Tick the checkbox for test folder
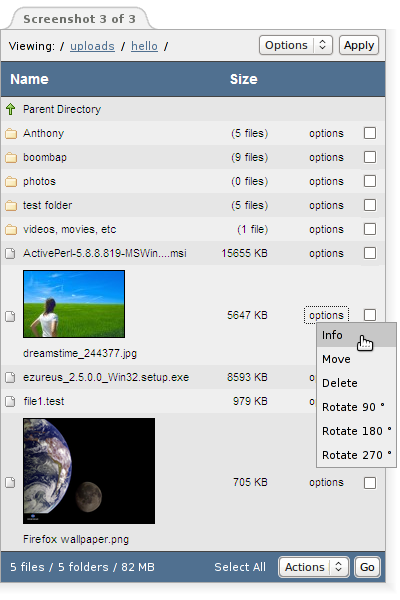Image resolution: width=400 pixels, height=600 pixels. coord(370,205)
